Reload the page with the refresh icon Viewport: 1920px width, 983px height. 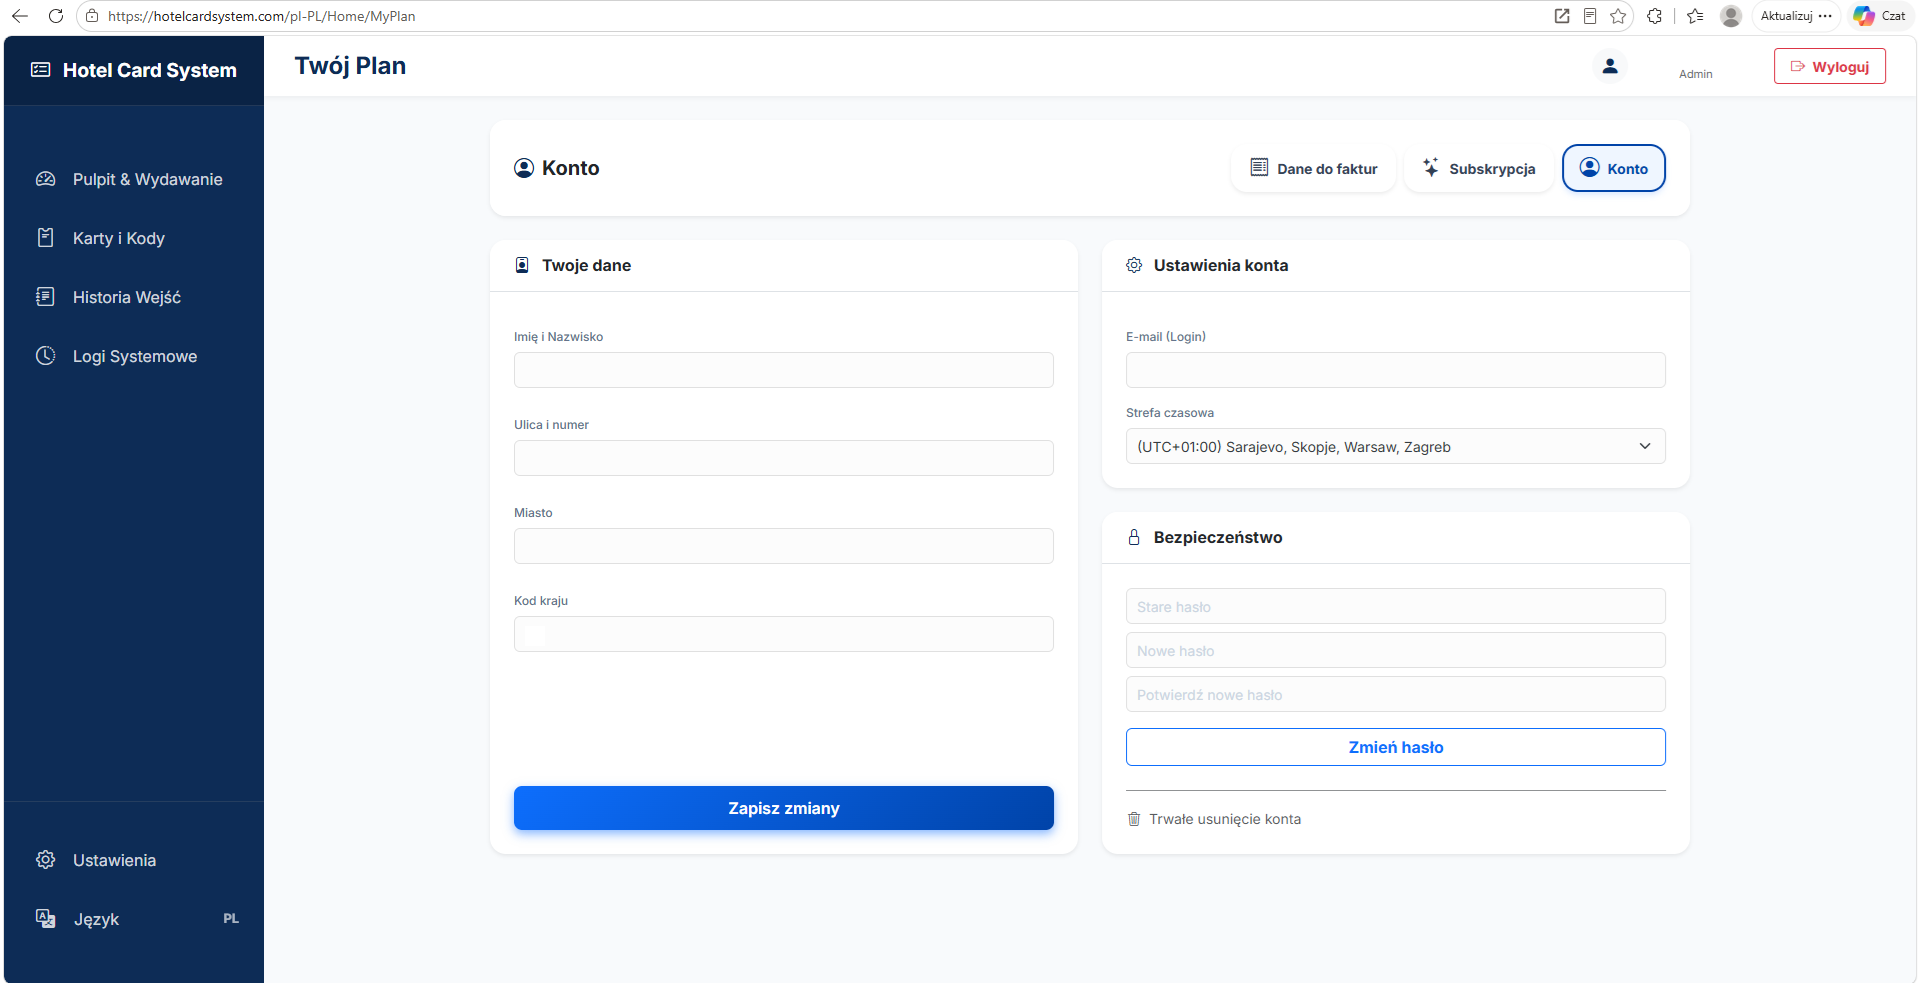pyautogui.click(x=56, y=16)
